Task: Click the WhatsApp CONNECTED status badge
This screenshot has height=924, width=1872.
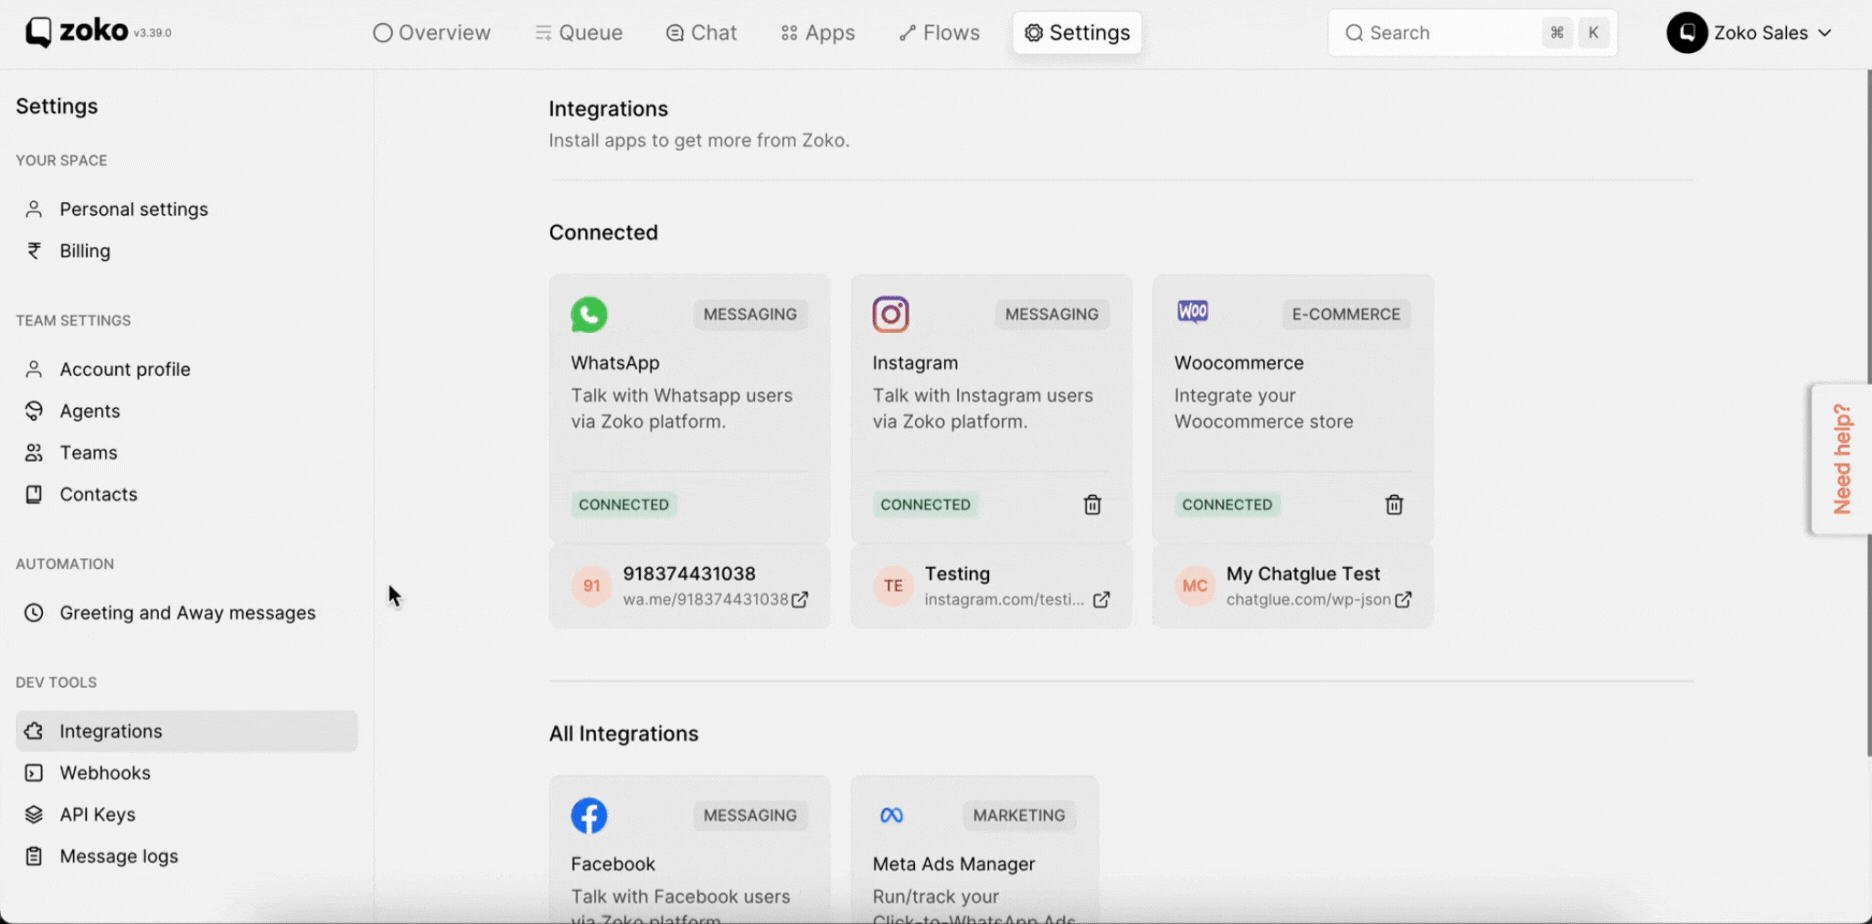Action: [624, 505]
